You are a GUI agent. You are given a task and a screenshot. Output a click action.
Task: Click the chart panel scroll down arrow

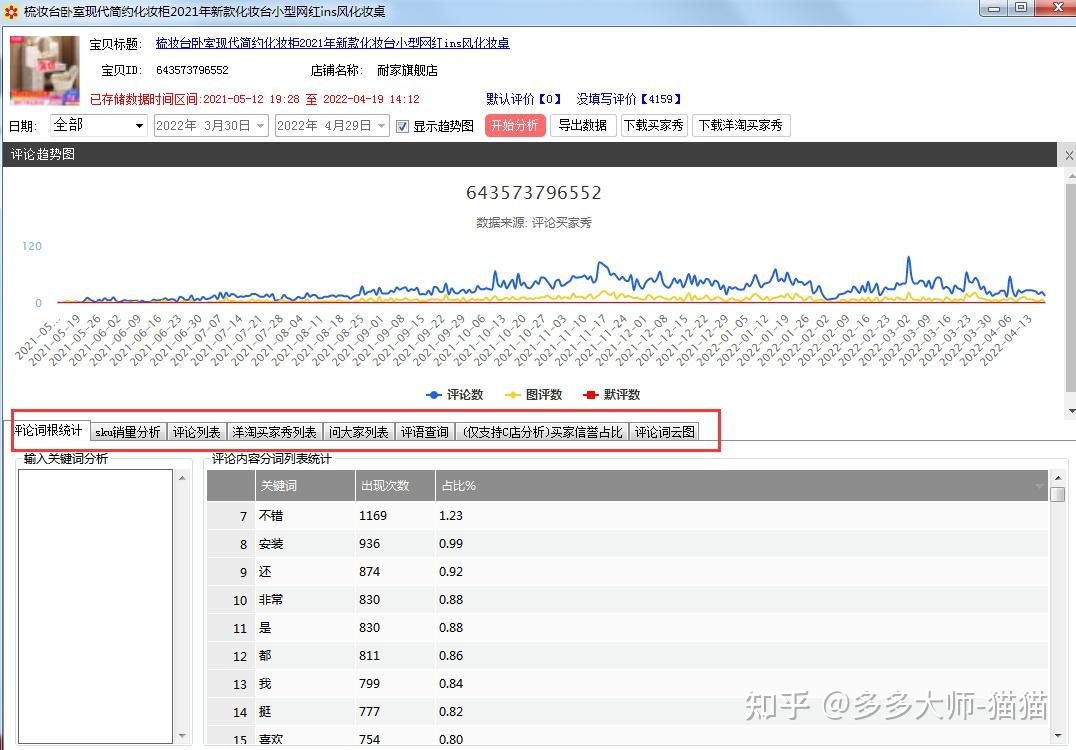pos(1071,412)
